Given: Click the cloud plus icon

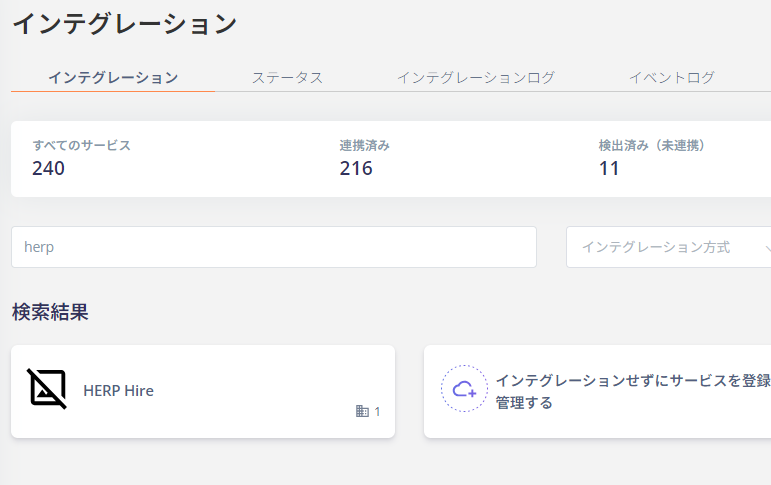Looking at the screenshot, I should click(x=464, y=389).
